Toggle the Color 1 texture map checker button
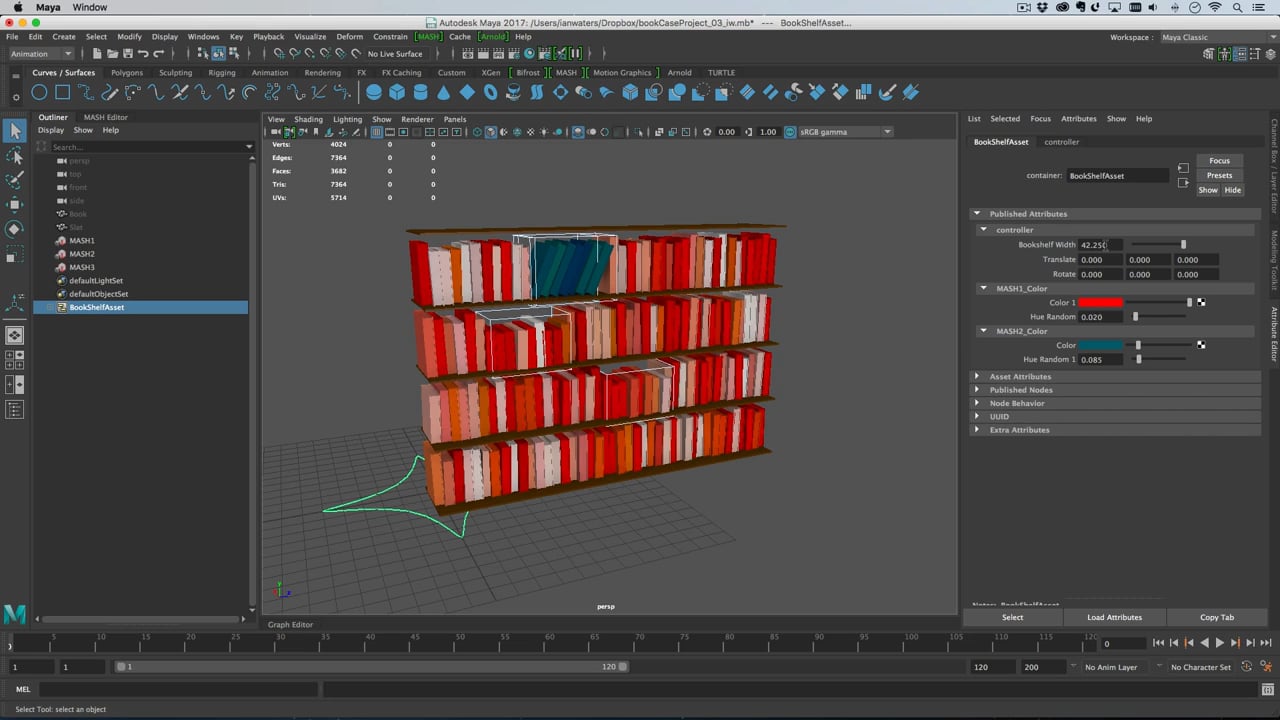Viewport: 1280px width, 720px height. (1201, 303)
